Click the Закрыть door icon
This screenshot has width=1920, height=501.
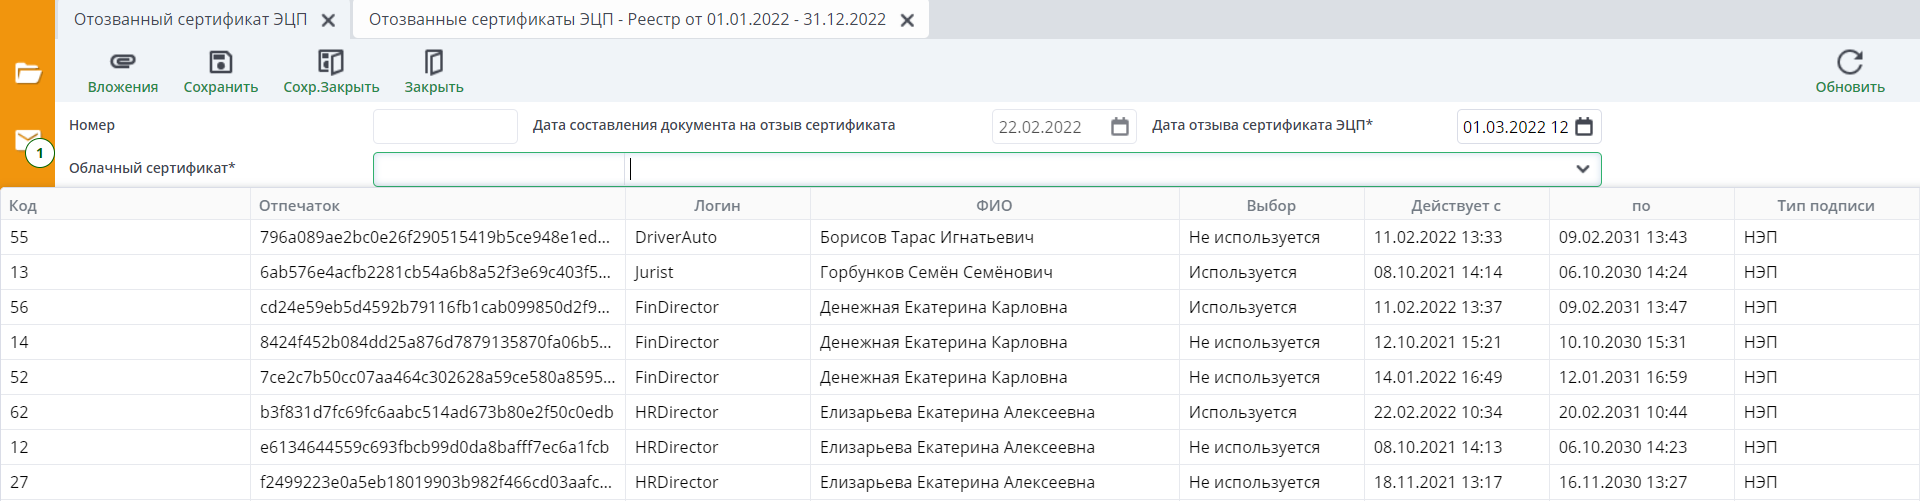(433, 62)
